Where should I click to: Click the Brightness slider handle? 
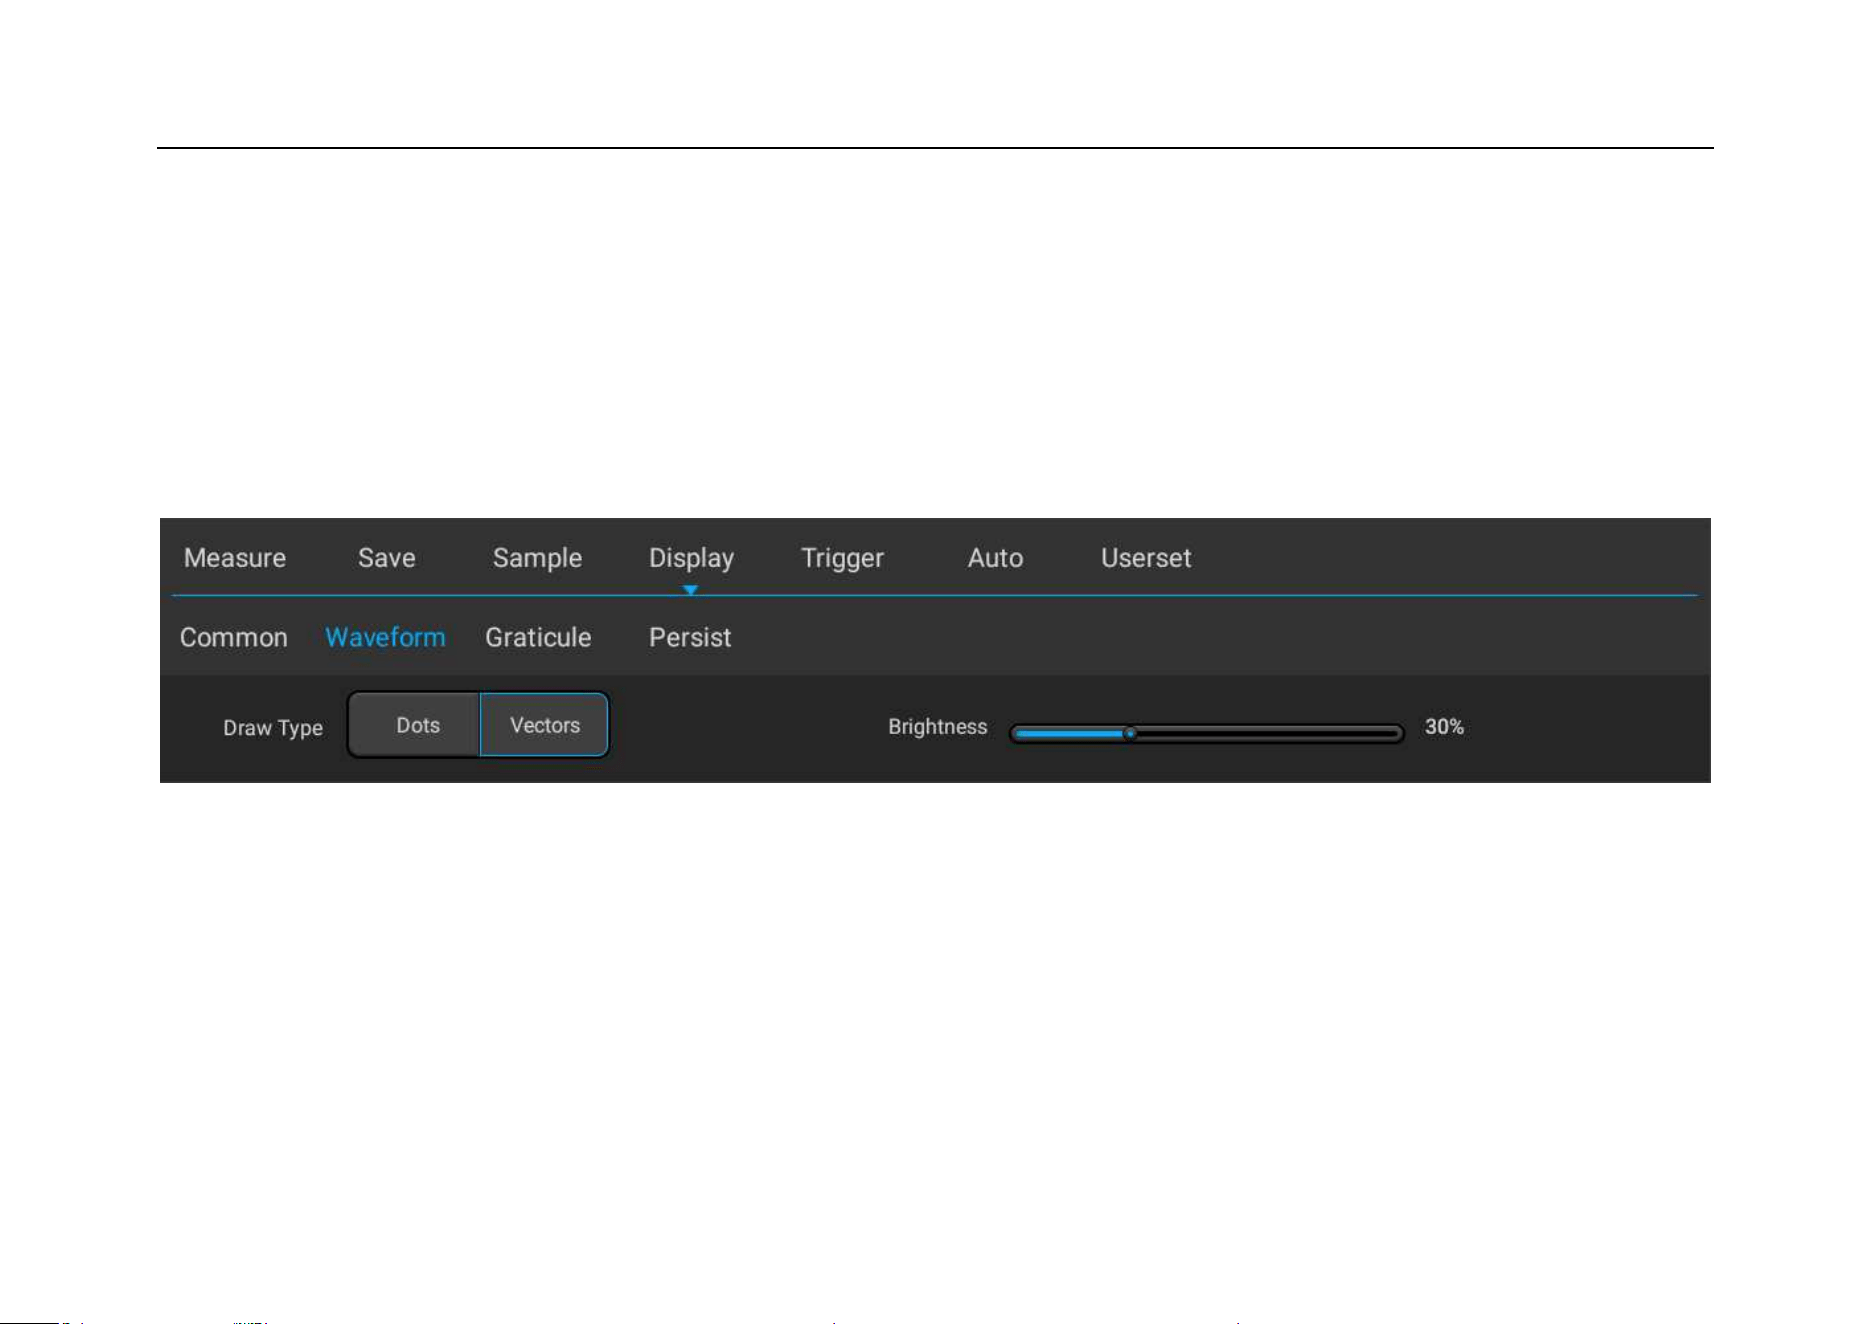click(x=1130, y=733)
